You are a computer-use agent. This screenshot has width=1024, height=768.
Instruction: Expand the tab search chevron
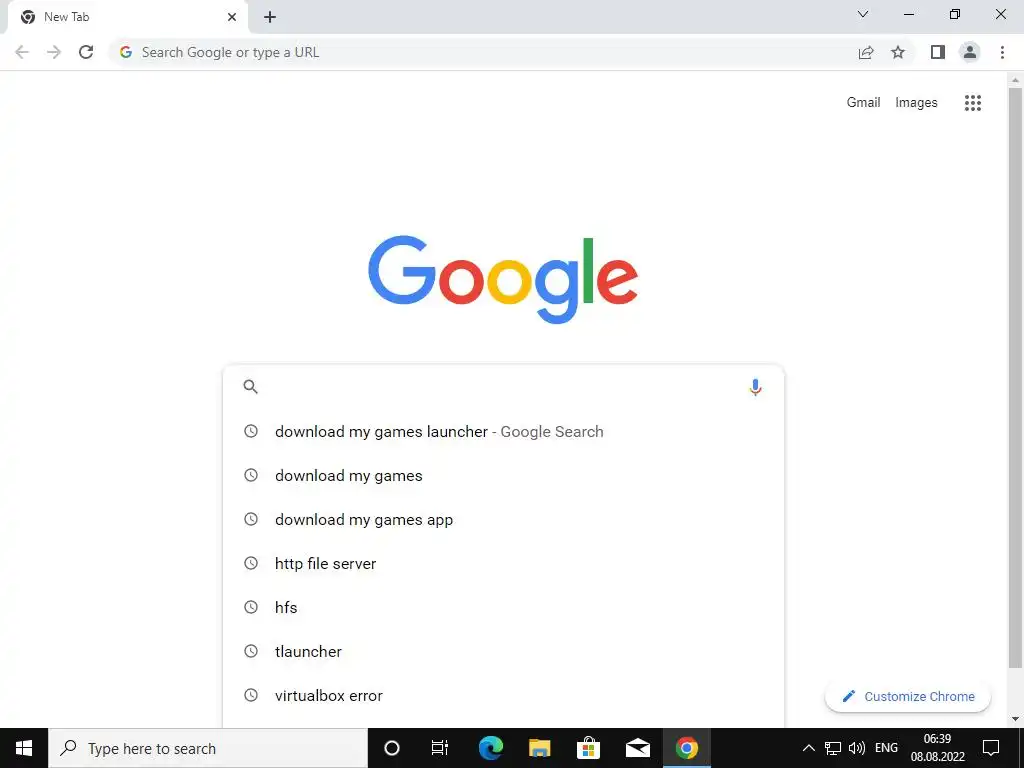pos(863,14)
